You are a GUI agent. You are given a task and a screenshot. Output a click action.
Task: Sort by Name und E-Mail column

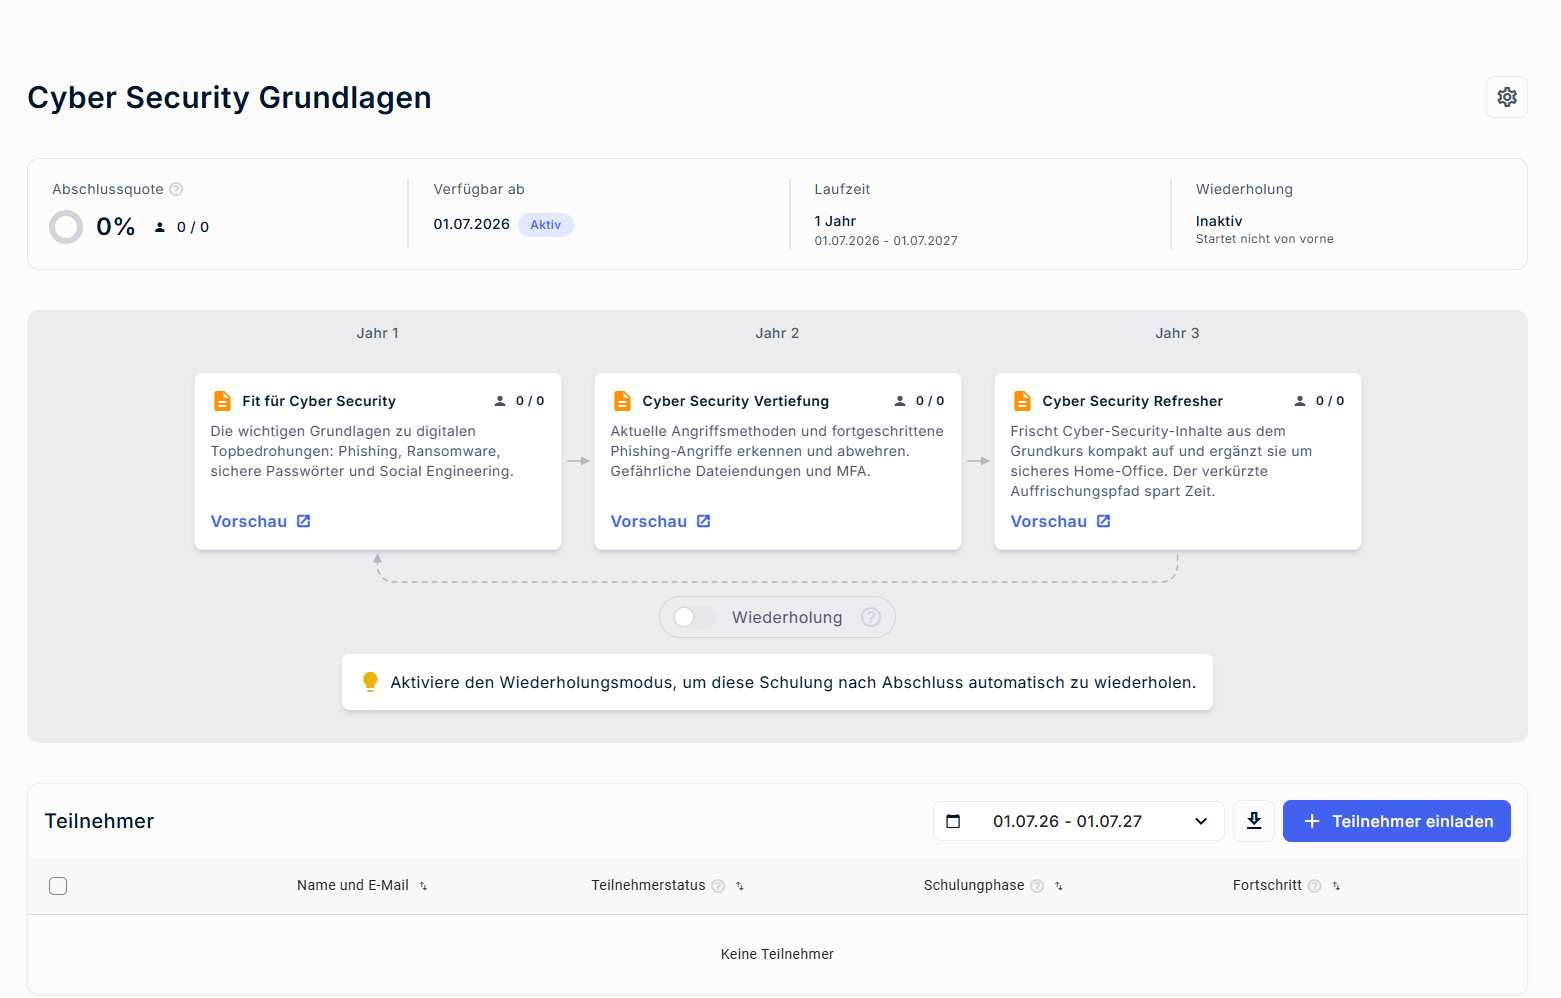[x=423, y=886]
